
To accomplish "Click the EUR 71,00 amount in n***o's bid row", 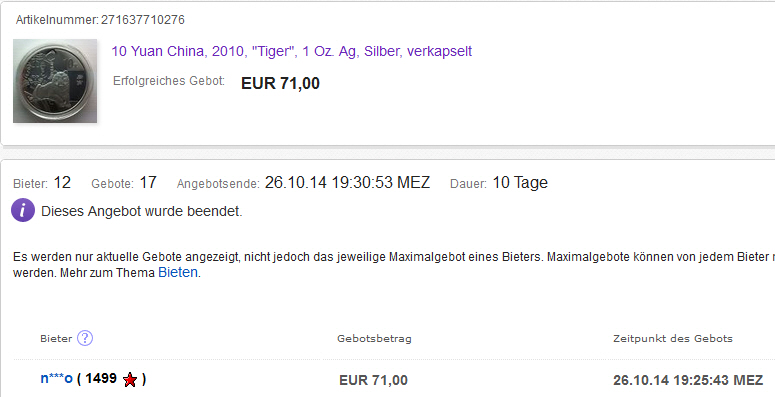I will coord(373,380).
